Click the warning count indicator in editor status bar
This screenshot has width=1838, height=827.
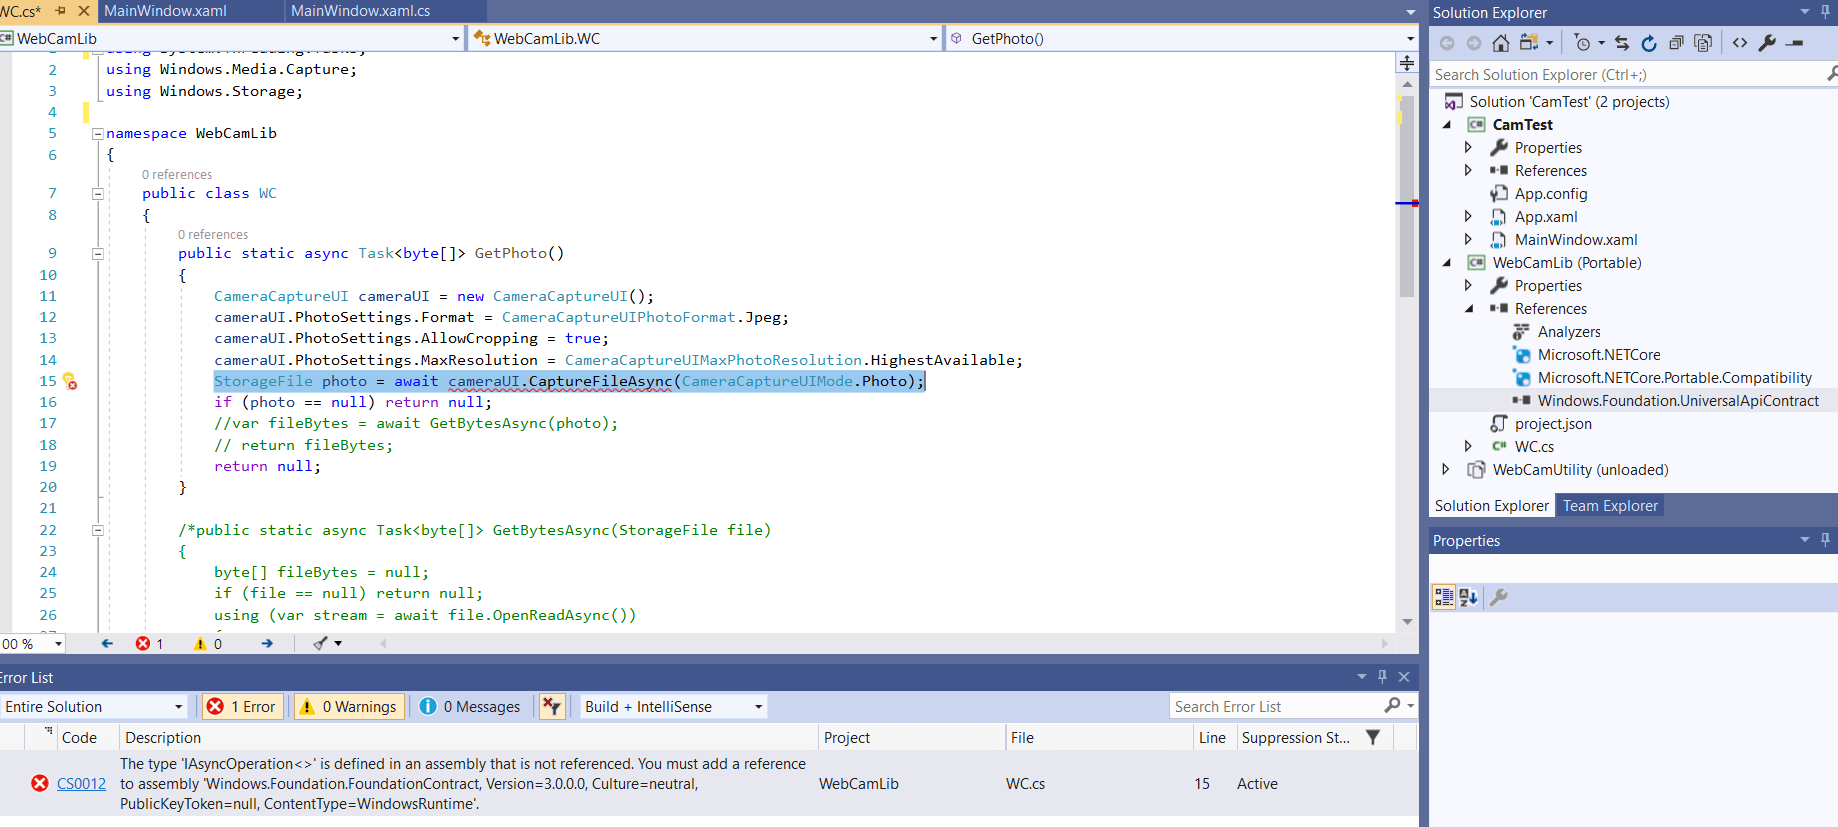(208, 644)
